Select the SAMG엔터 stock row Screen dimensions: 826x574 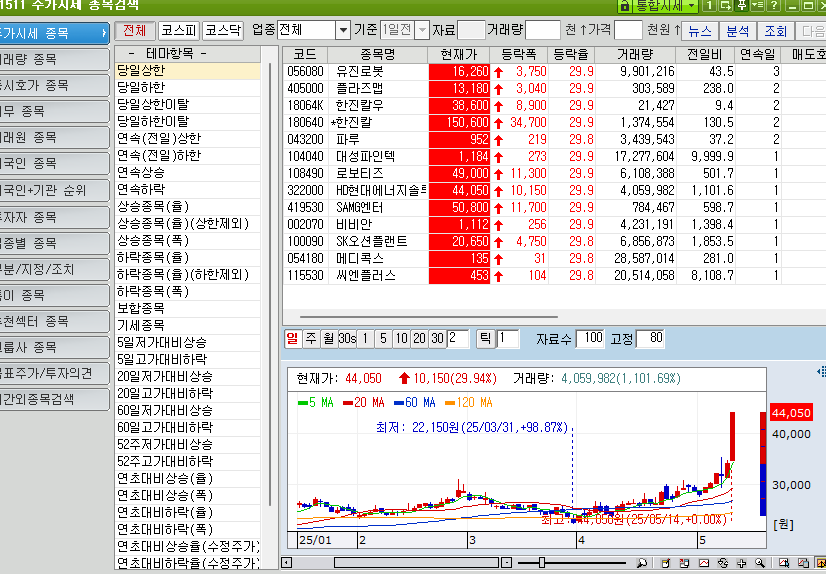point(554,207)
